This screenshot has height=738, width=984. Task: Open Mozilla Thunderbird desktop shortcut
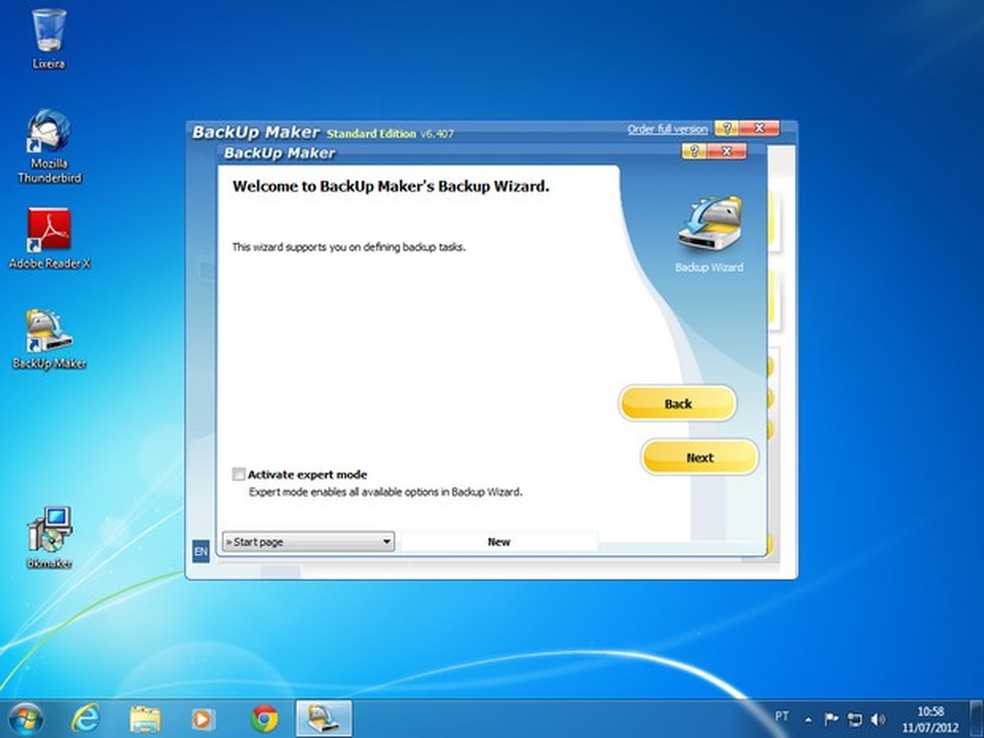[49, 136]
